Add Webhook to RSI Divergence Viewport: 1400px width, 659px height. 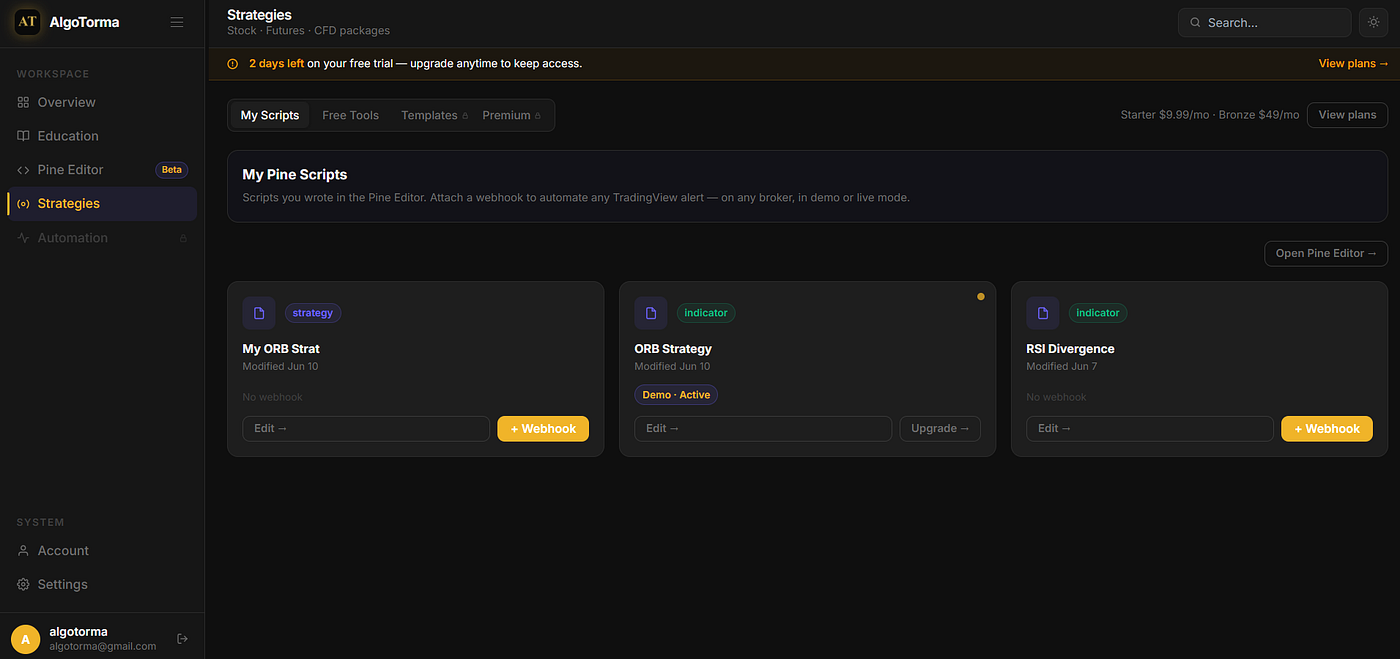pyautogui.click(x=1327, y=429)
